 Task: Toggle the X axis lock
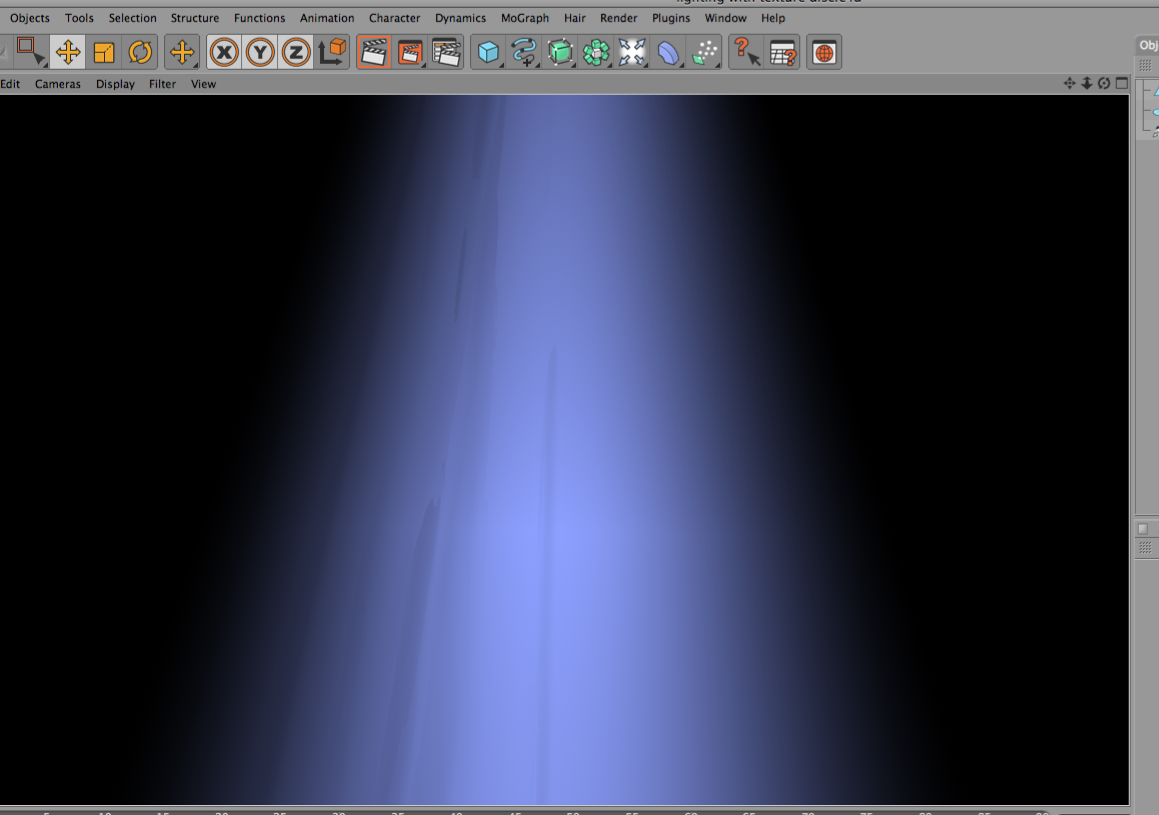coord(224,52)
